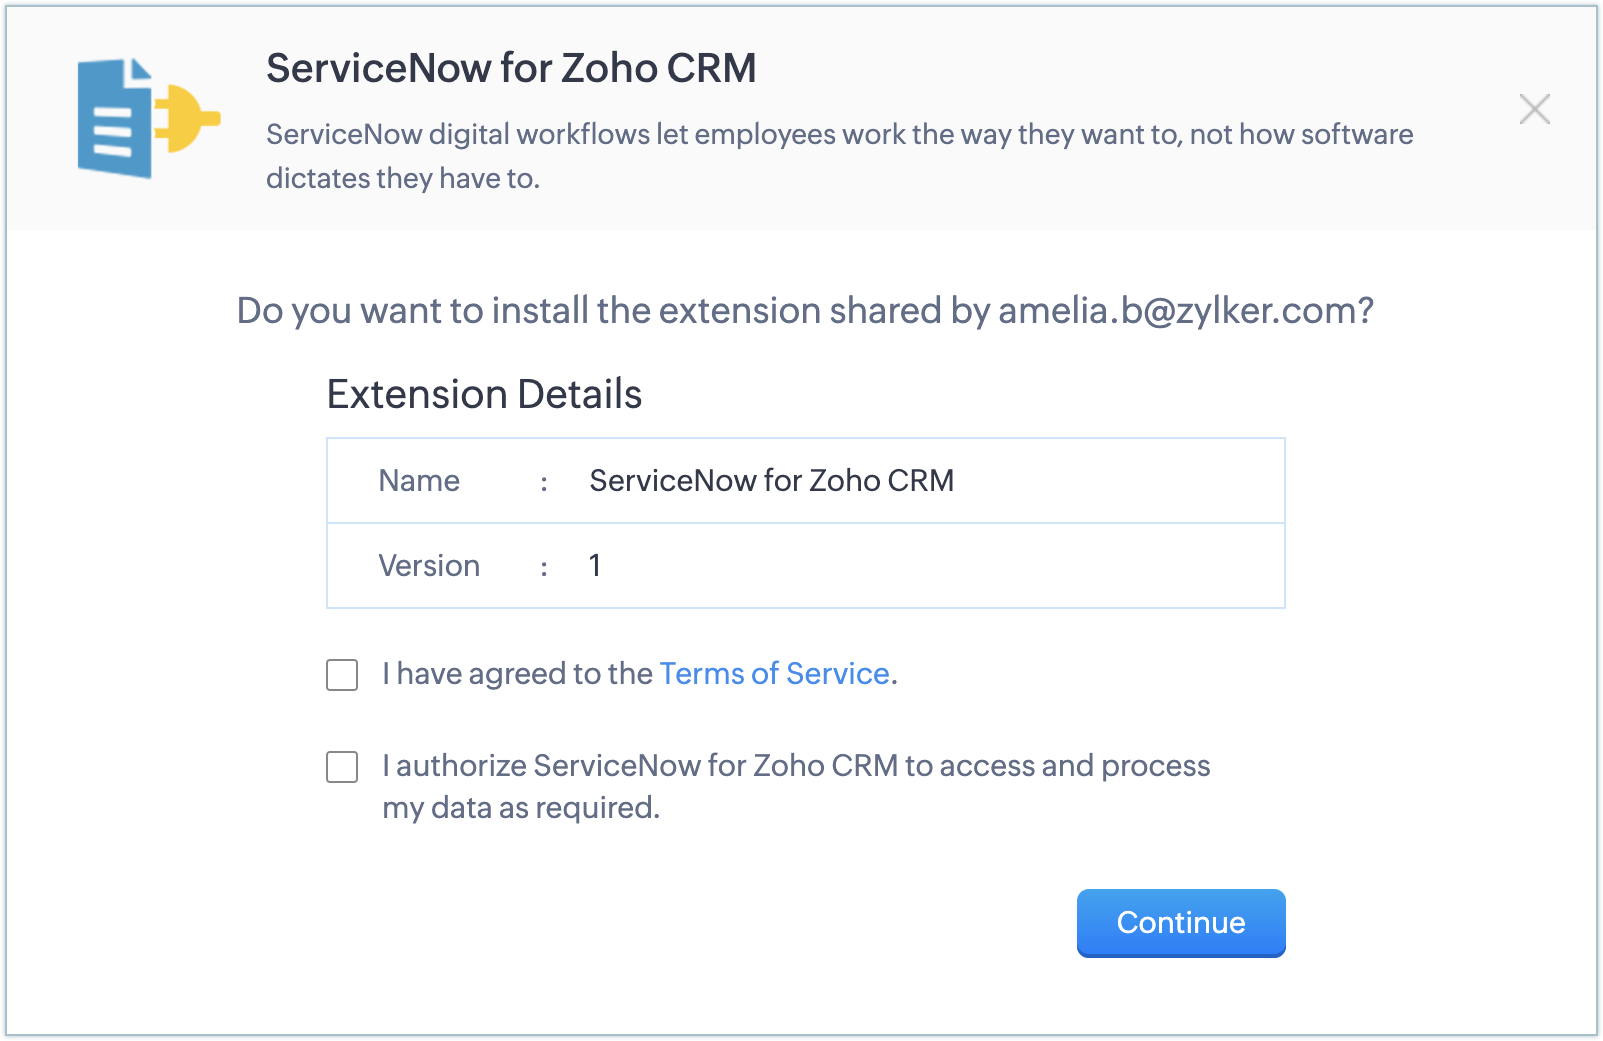Click the yellow plug part of extension icon
The width and height of the screenshot is (1603, 1041).
188,118
